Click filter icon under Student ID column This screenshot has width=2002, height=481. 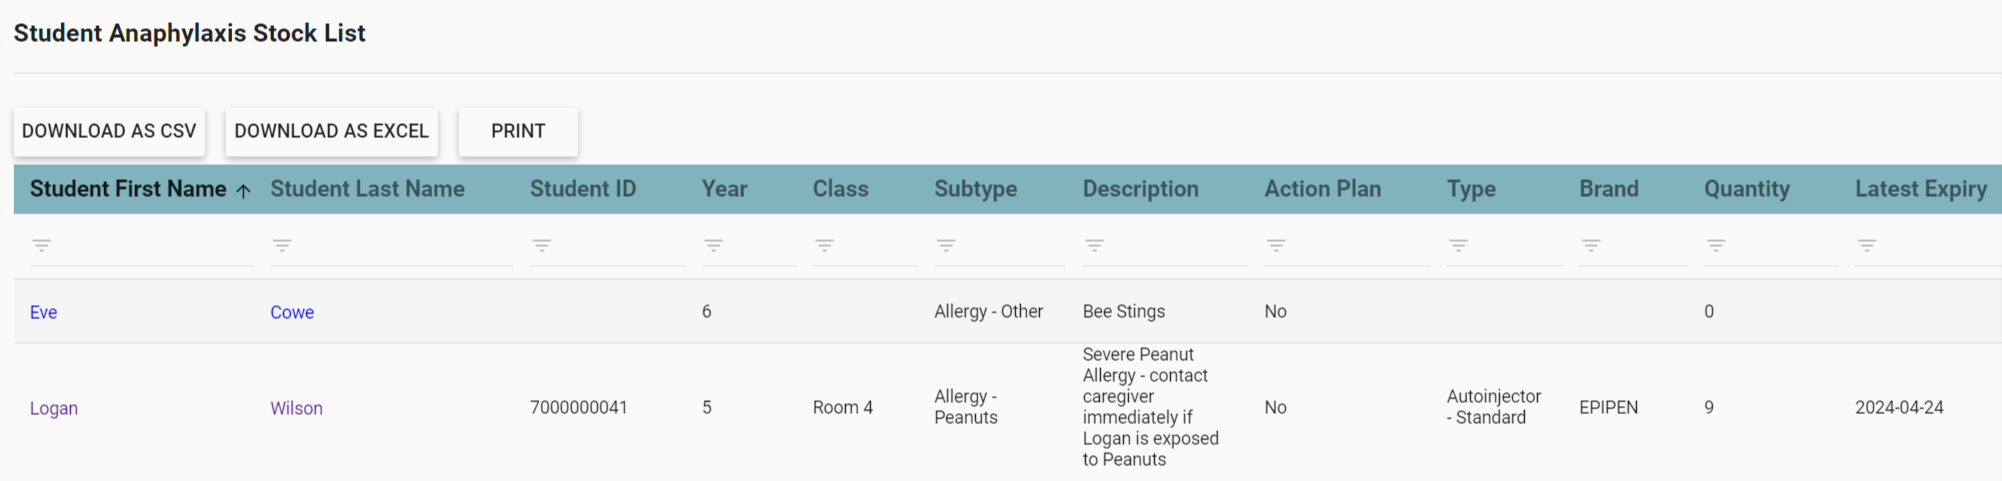point(541,245)
